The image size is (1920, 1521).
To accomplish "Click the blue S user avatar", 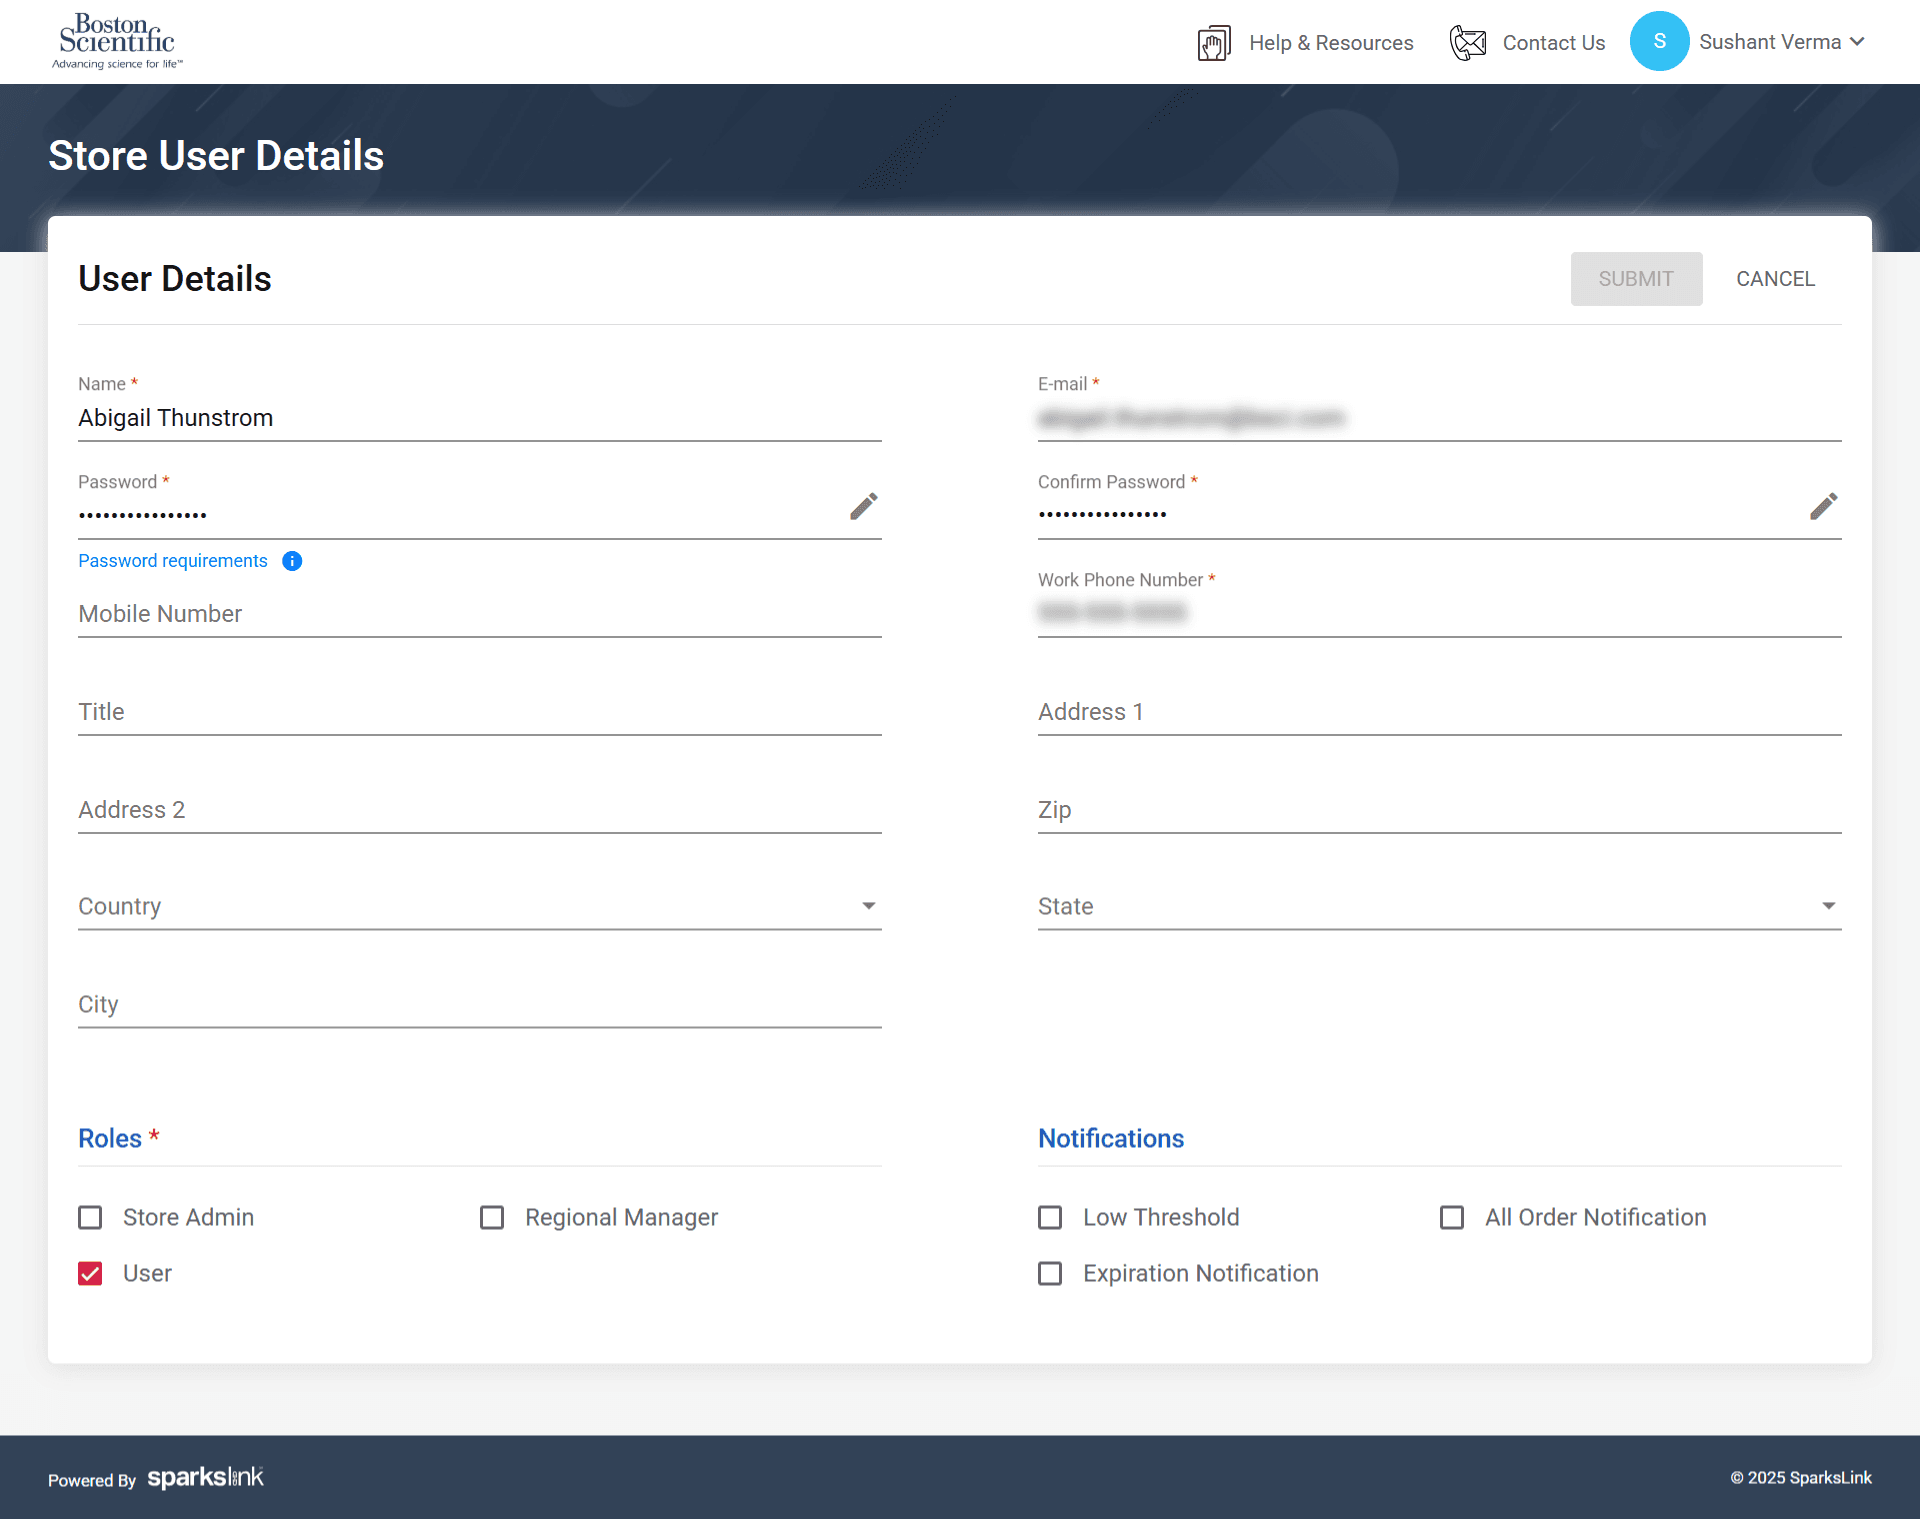I will pyautogui.click(x=1659, y=42).
